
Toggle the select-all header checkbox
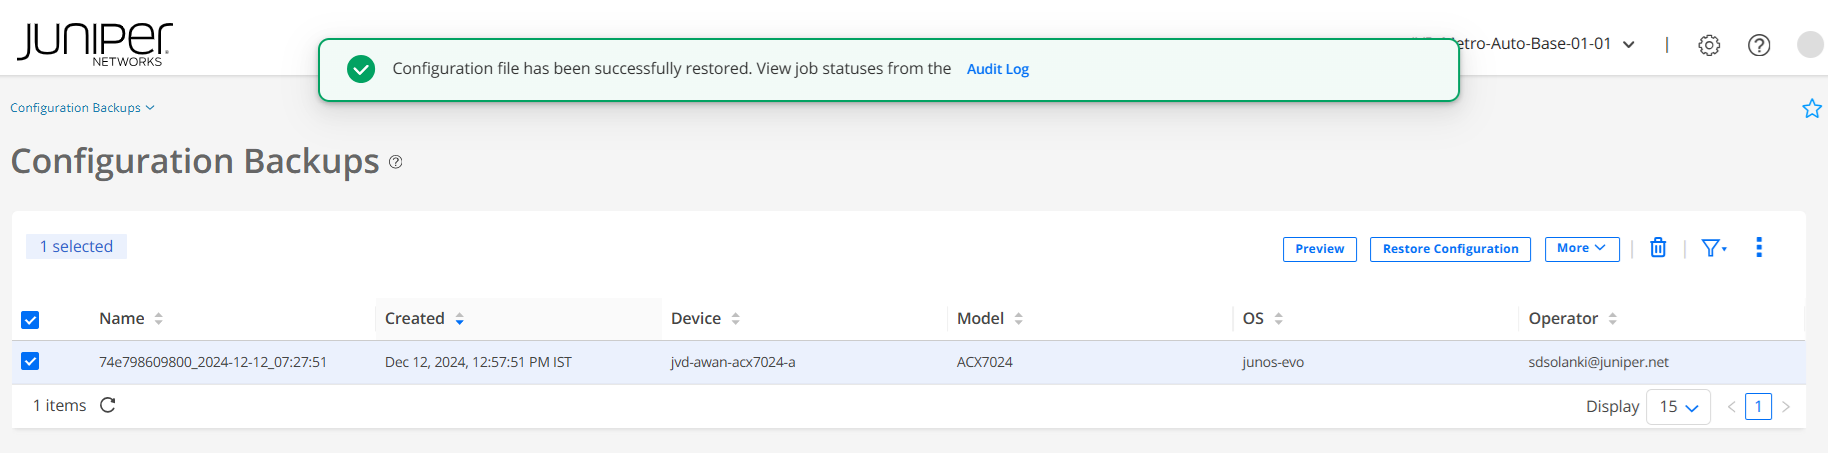[30, 320]
